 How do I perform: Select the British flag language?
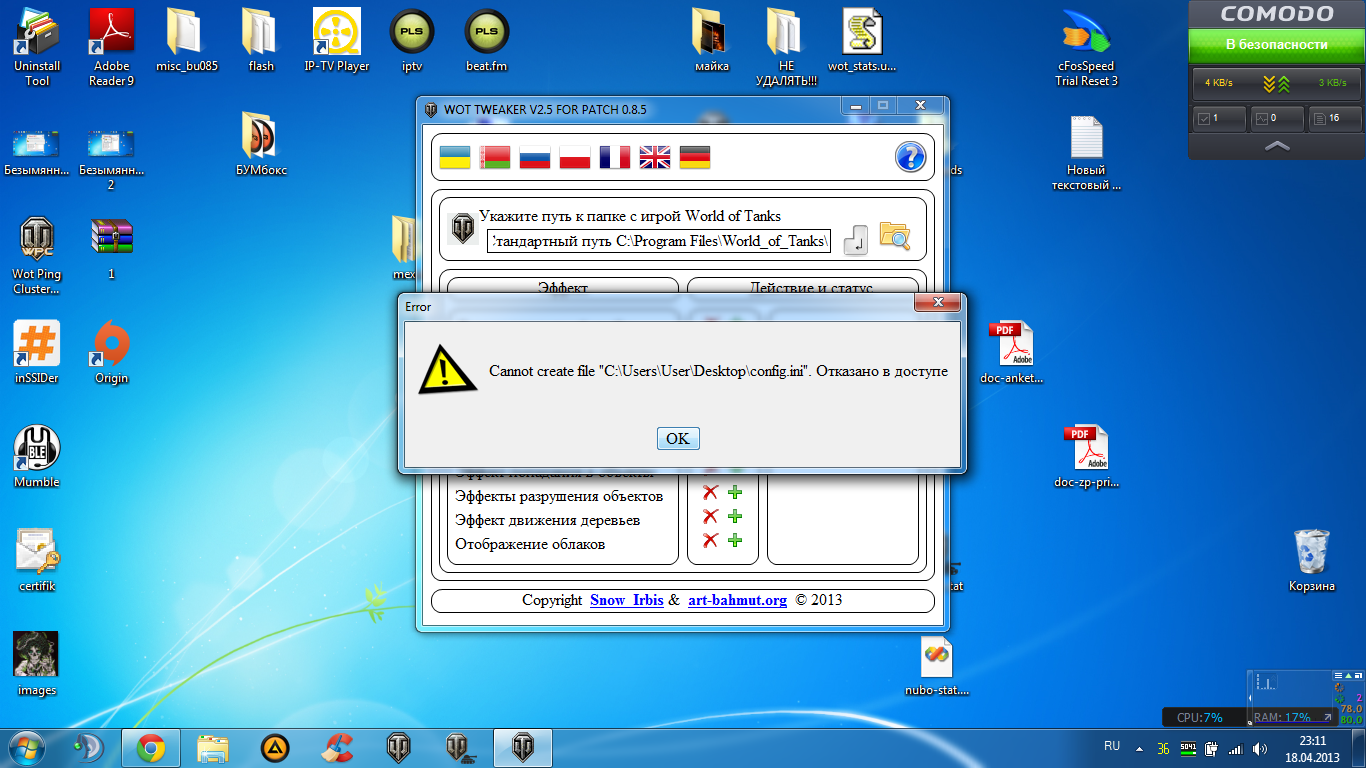[655, 157]
